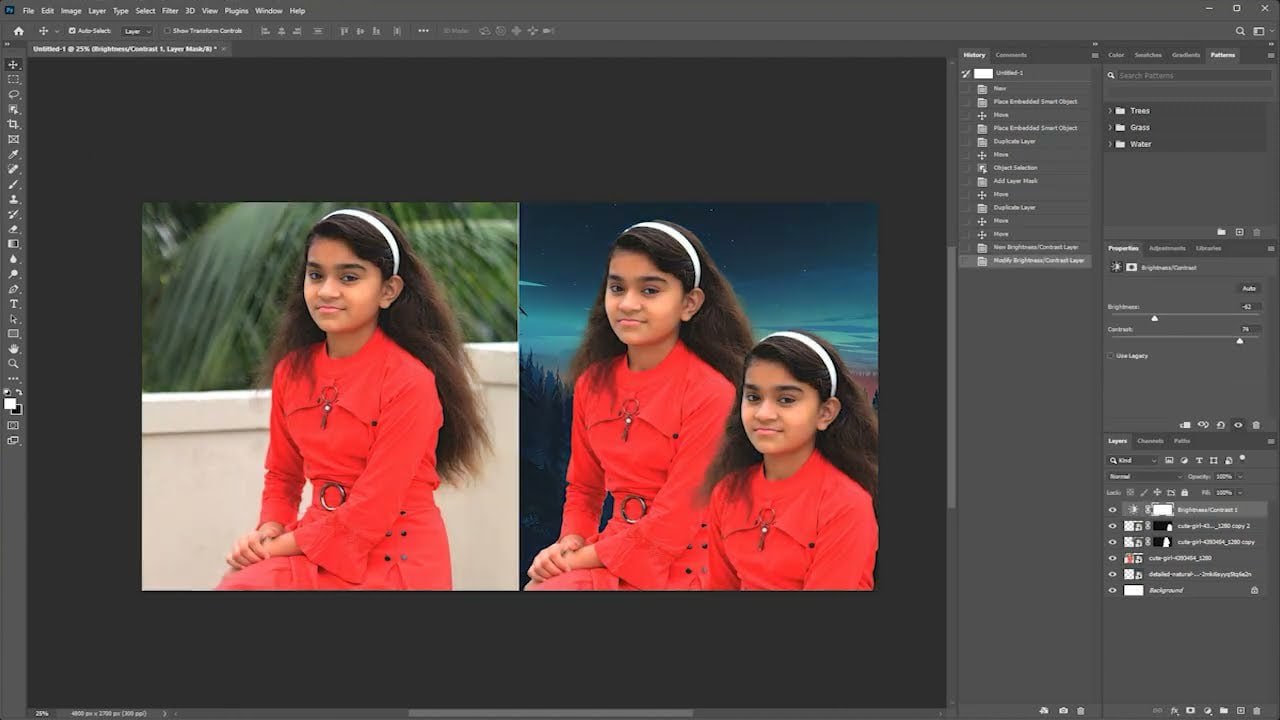Toggle Background layer visibility eye
Screen dimensions: 1280x720
1112,590
